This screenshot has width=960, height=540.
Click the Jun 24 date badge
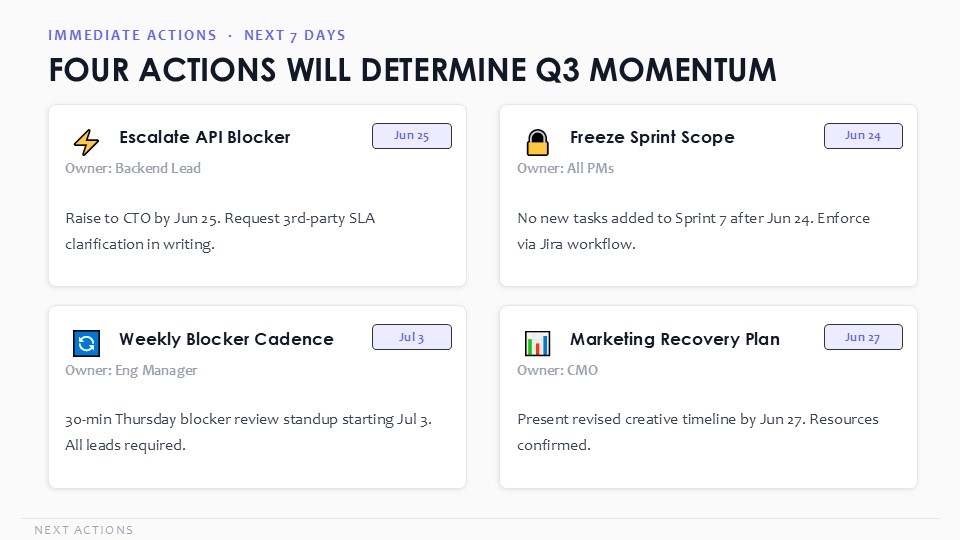pyautogui.click(x=863, y=136)
